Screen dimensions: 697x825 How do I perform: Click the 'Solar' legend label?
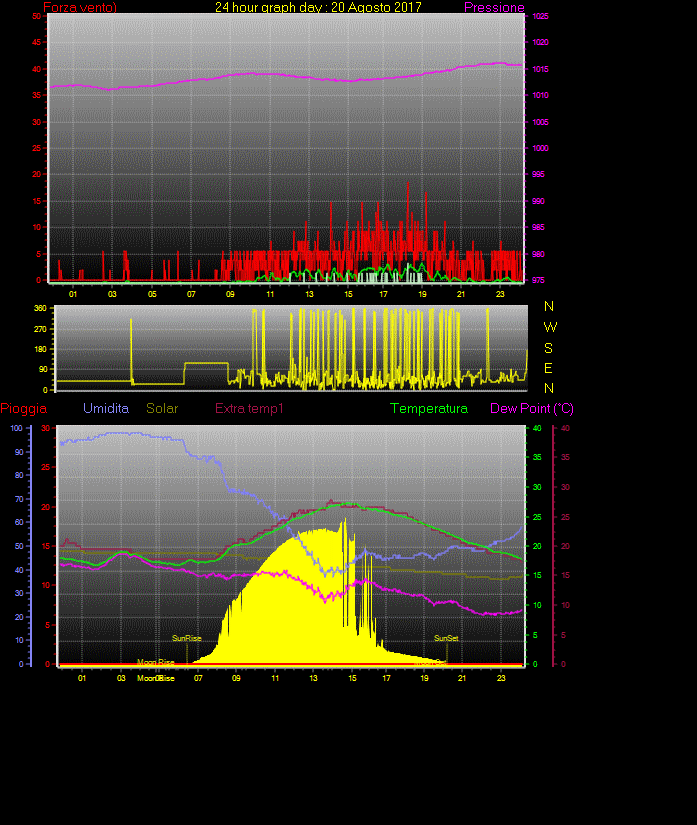pos(162,408)
